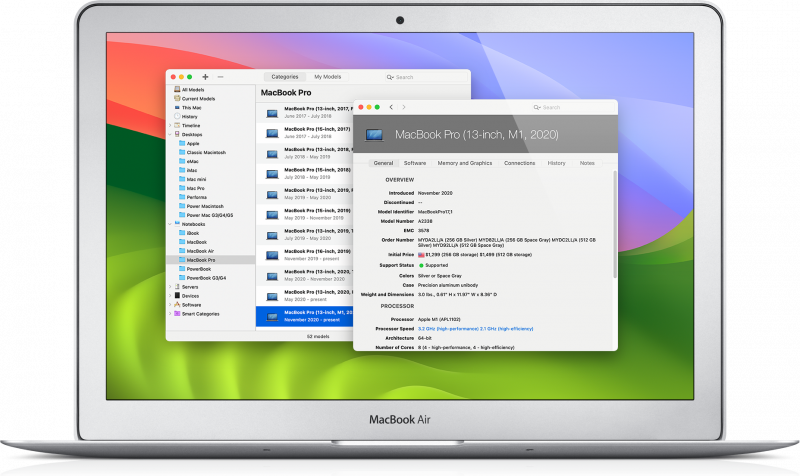Viewport: 800px width, 476px height.
Task: Select MacBook Pro (15-inch, 2017) row
Action: click(x=305, y=133)
